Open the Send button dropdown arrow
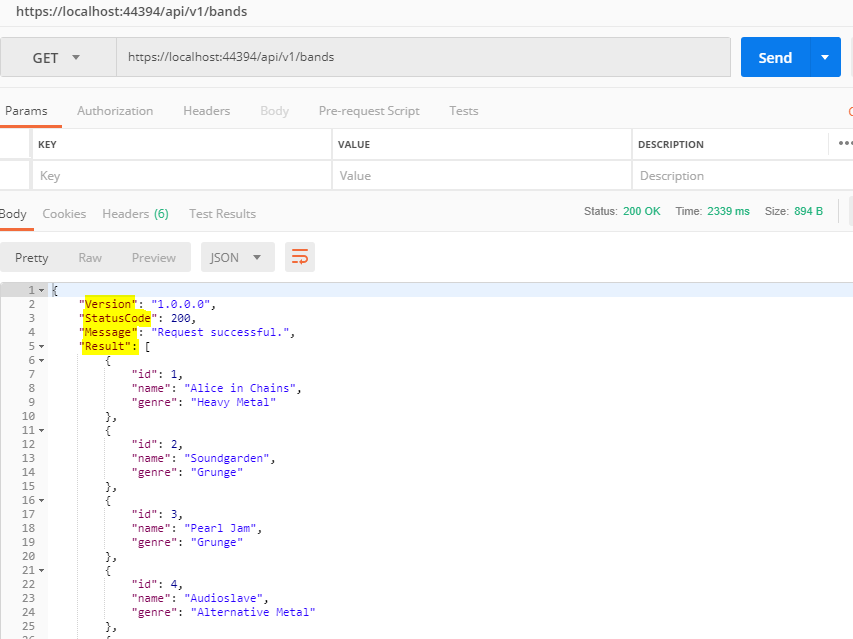This screenshot has width=853, height=639. pyautogui.click(x=825, y=57)
